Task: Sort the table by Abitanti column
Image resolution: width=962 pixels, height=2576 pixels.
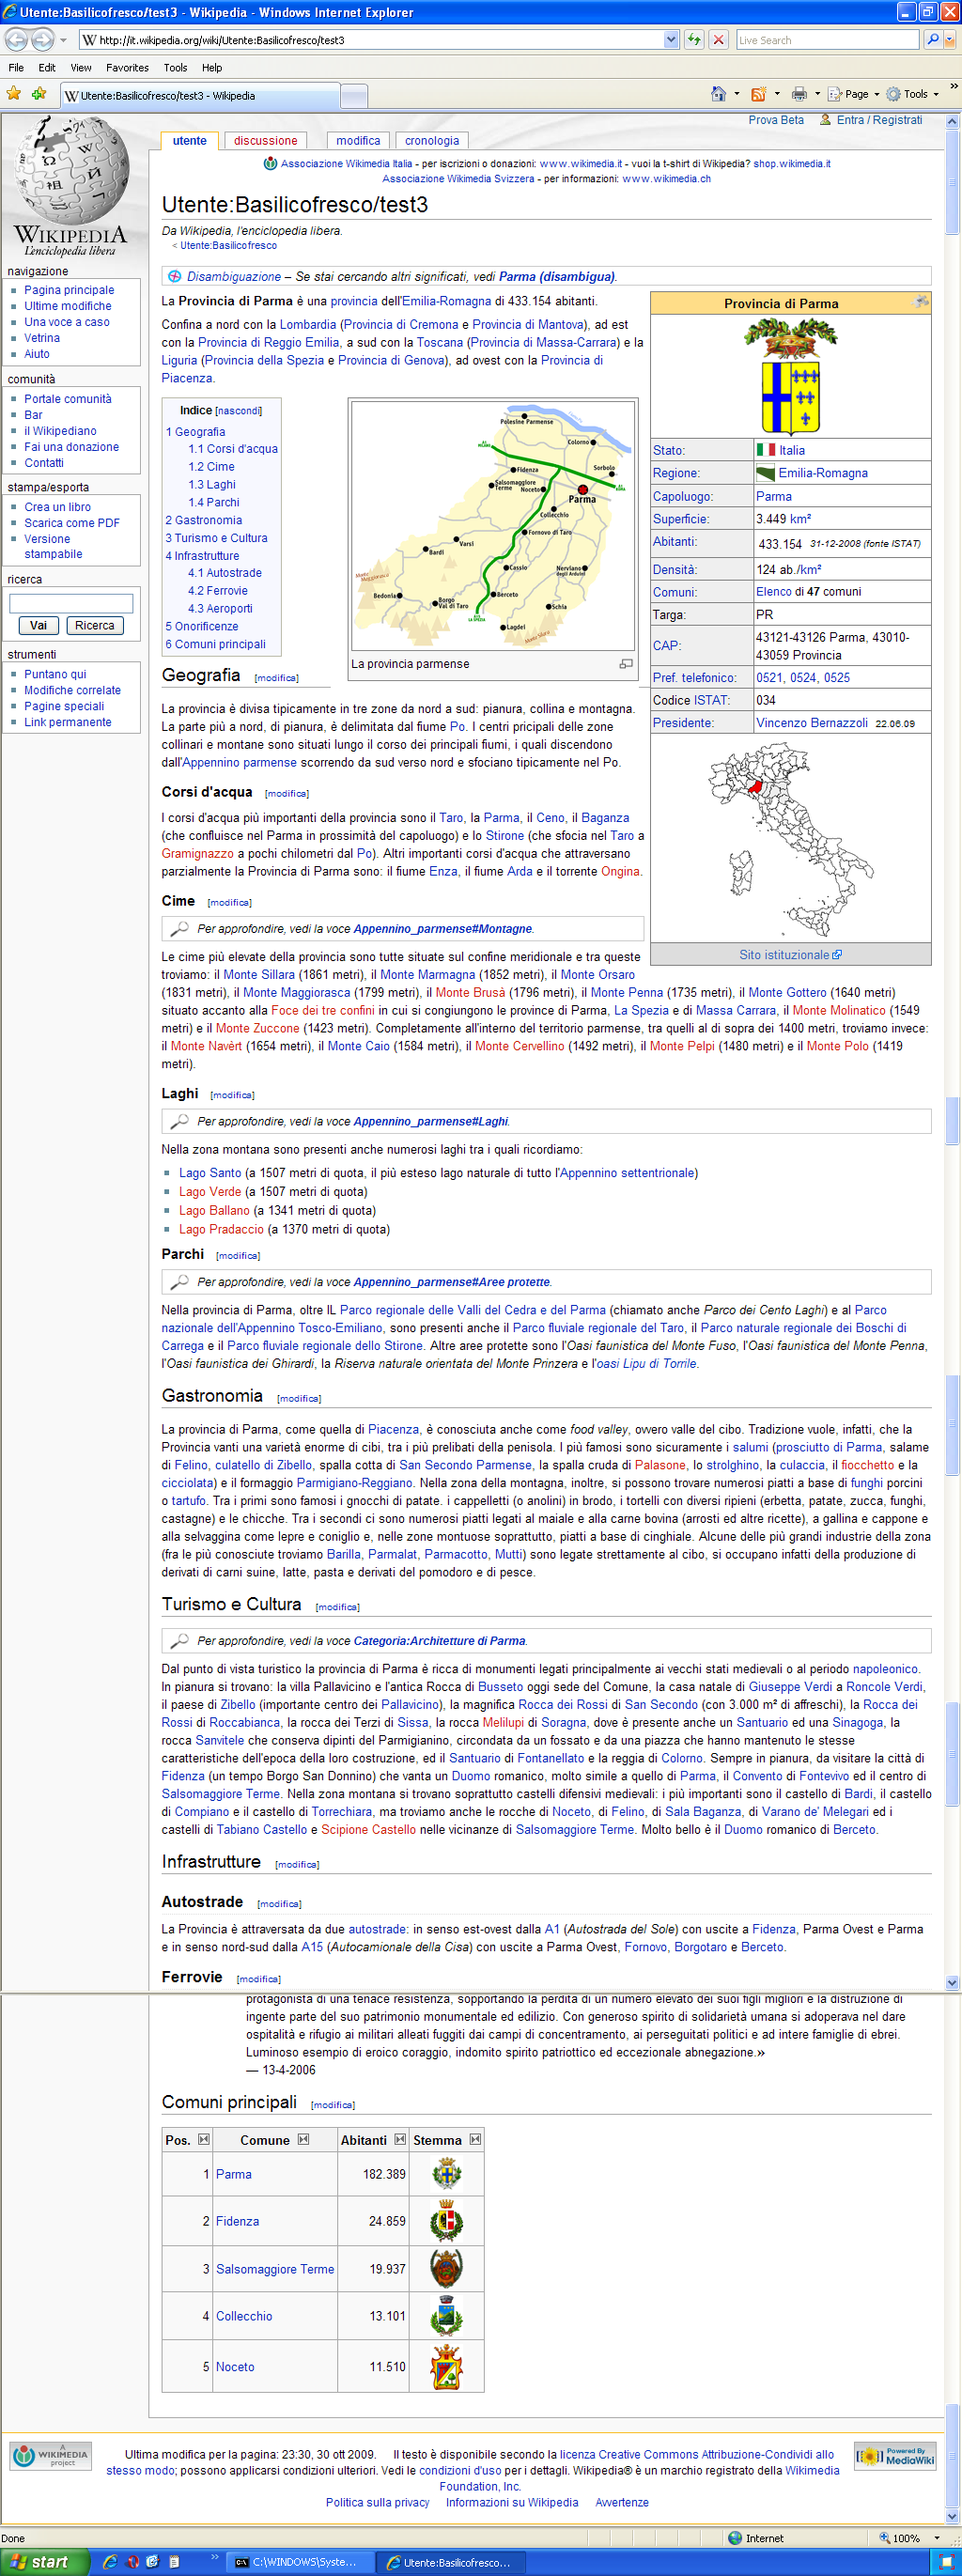Action: (400, 2139)
